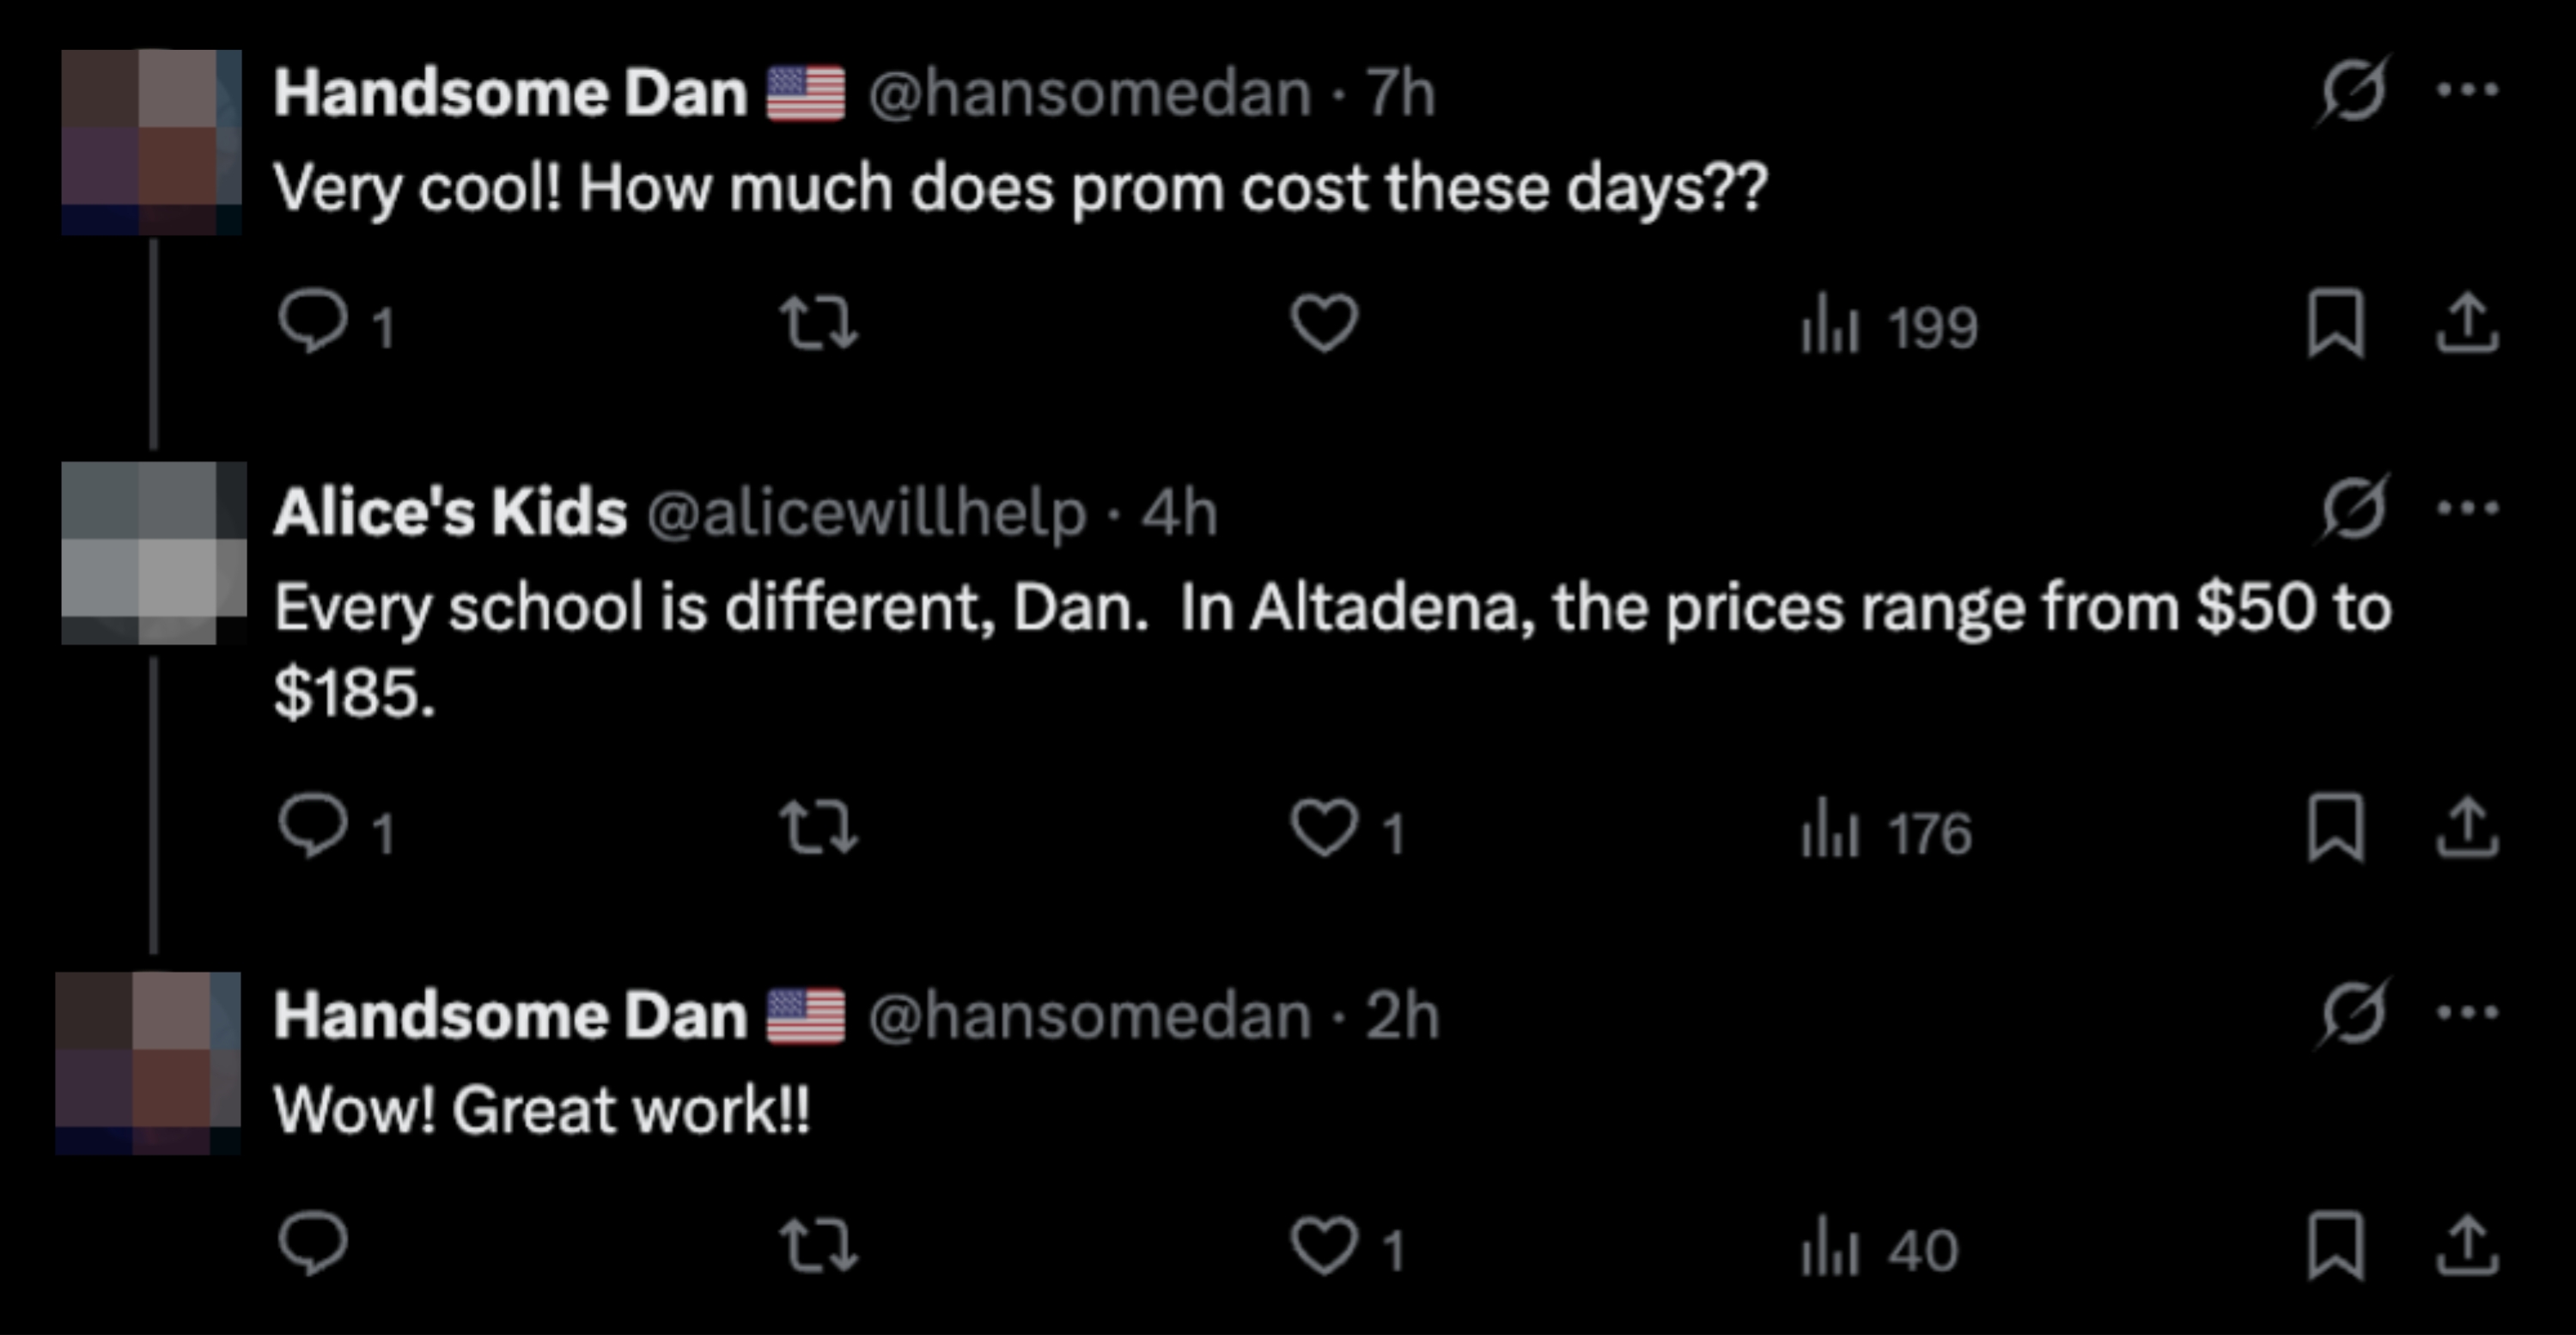Like the Alice's Kids tweet about Altadena
The width and height of the screenshot is (2576, 1335).
pos(1324,827)
